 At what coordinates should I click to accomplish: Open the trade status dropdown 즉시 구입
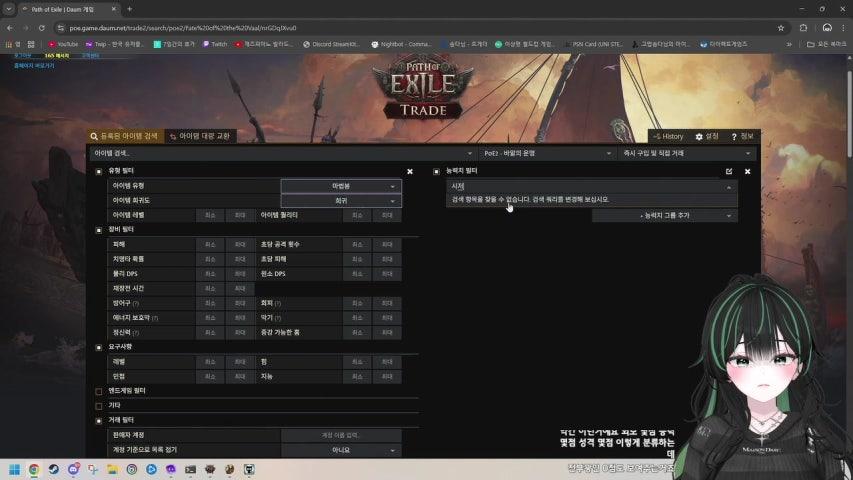pos(687,153)
